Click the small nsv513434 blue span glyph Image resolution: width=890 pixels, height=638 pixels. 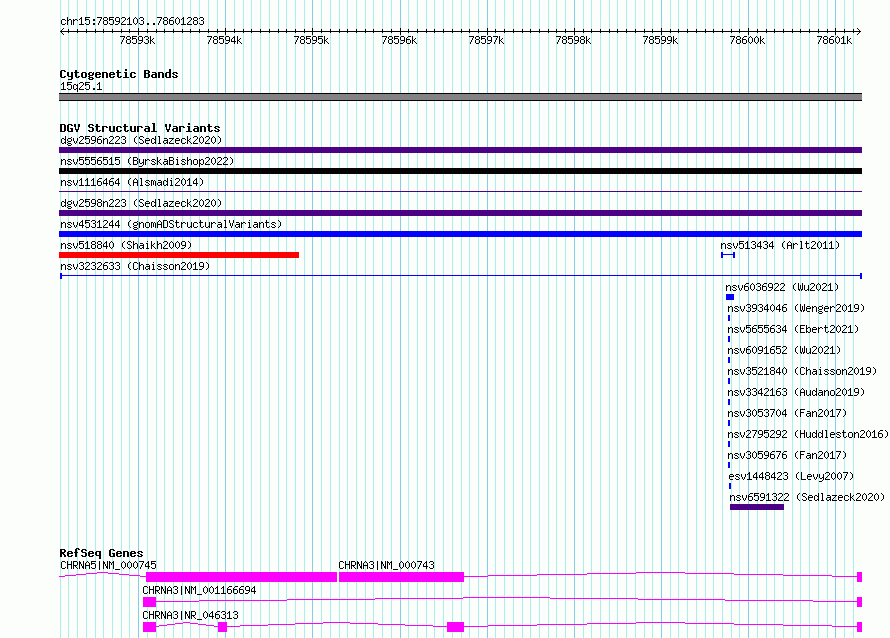click(728, 255)
